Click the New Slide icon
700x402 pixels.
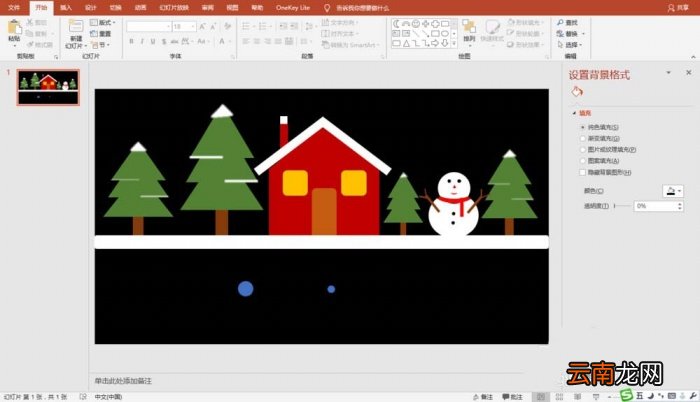[x=76, y=27]
